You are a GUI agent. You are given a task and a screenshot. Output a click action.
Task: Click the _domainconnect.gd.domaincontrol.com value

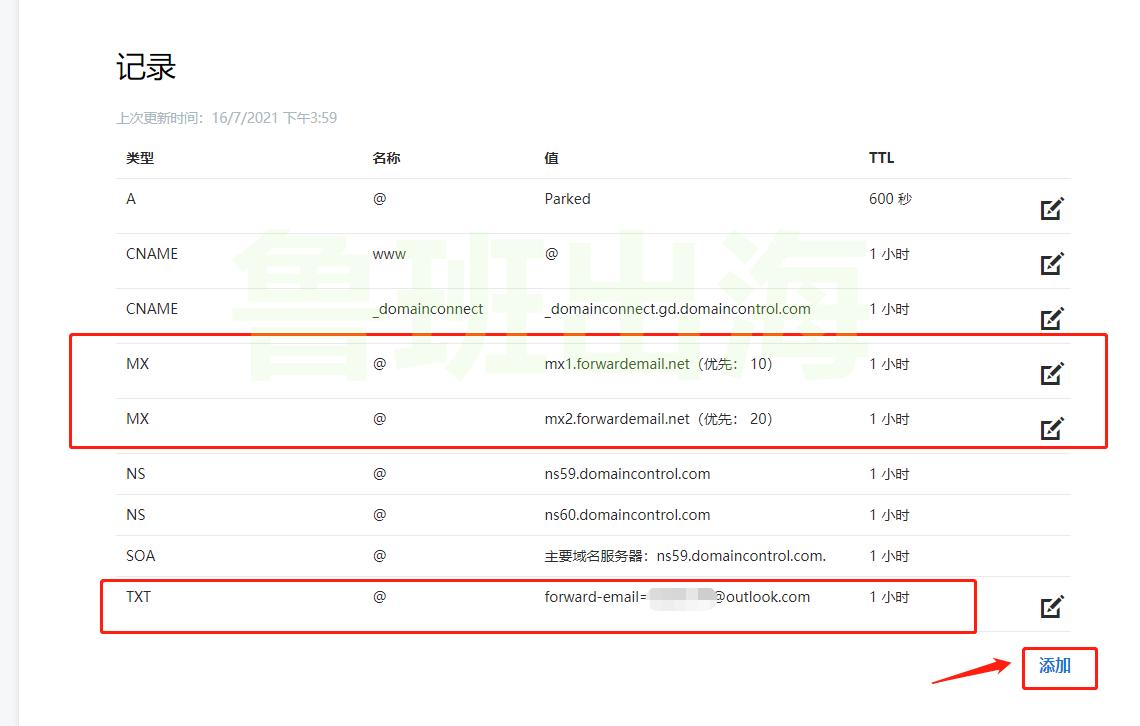tap(676, 309)
